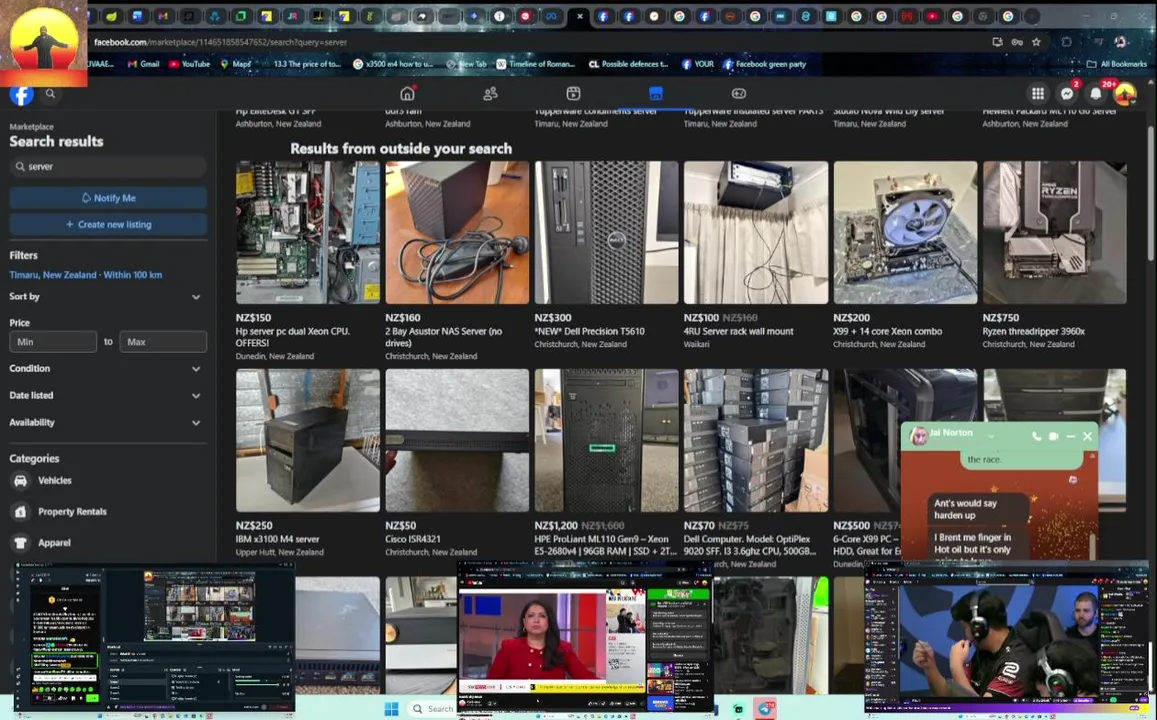Start audio call in Jai Norton chat

[x=1037, y=437]
